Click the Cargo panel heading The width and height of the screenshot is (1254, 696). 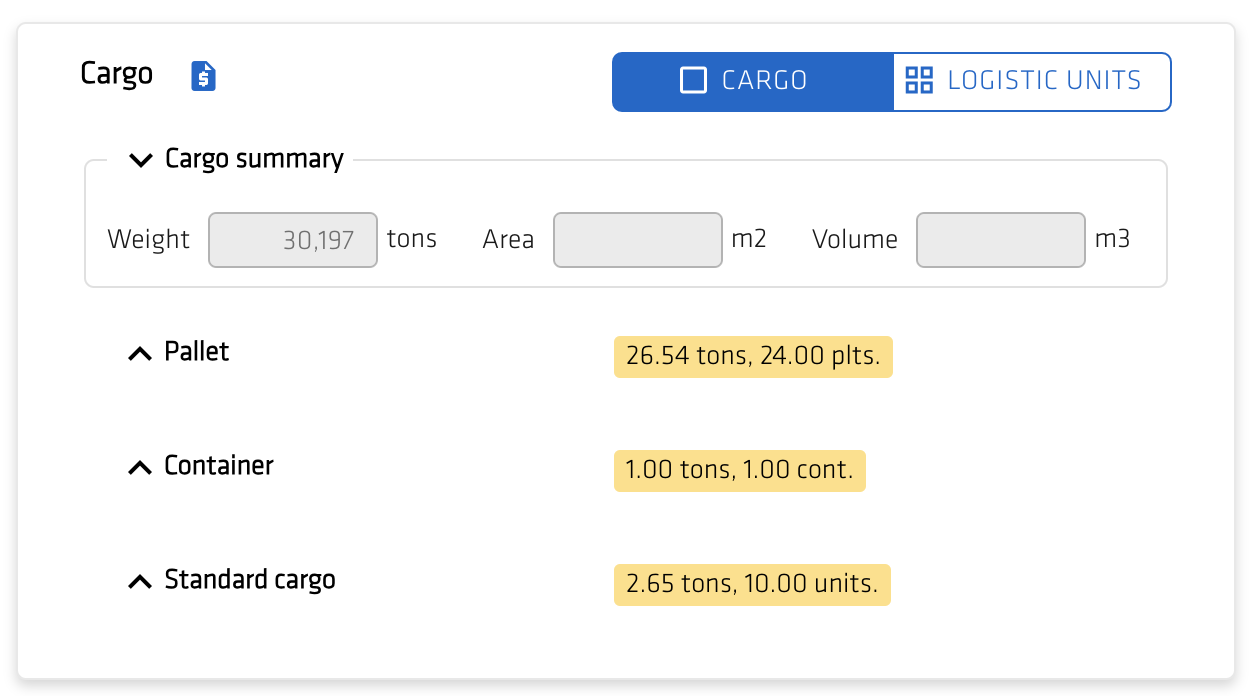117,74
